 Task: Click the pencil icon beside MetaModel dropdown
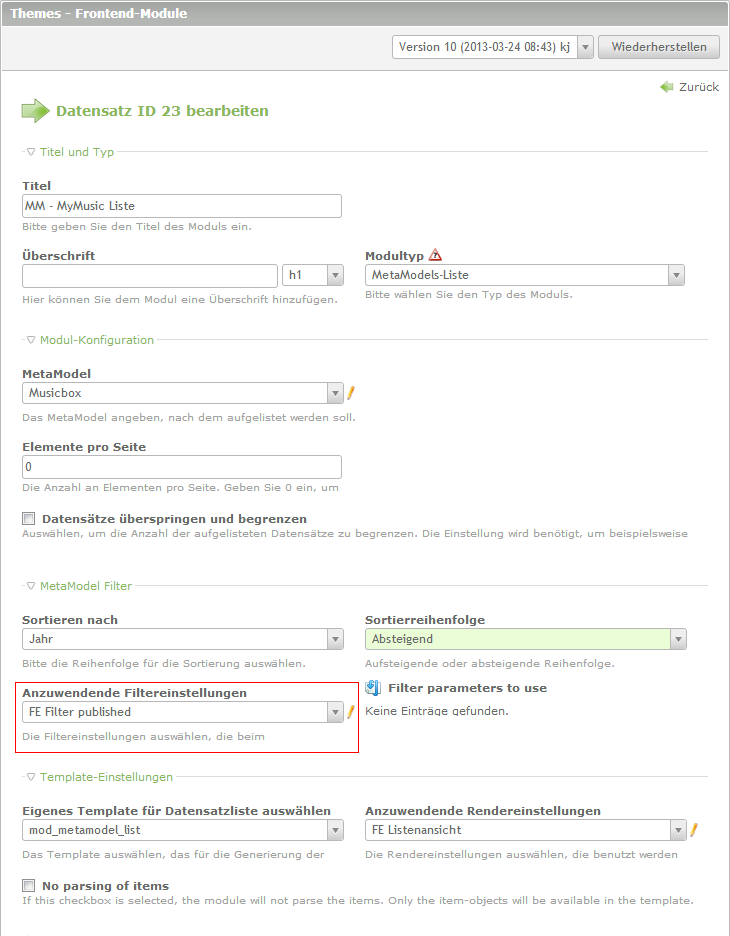coord(351,393)
